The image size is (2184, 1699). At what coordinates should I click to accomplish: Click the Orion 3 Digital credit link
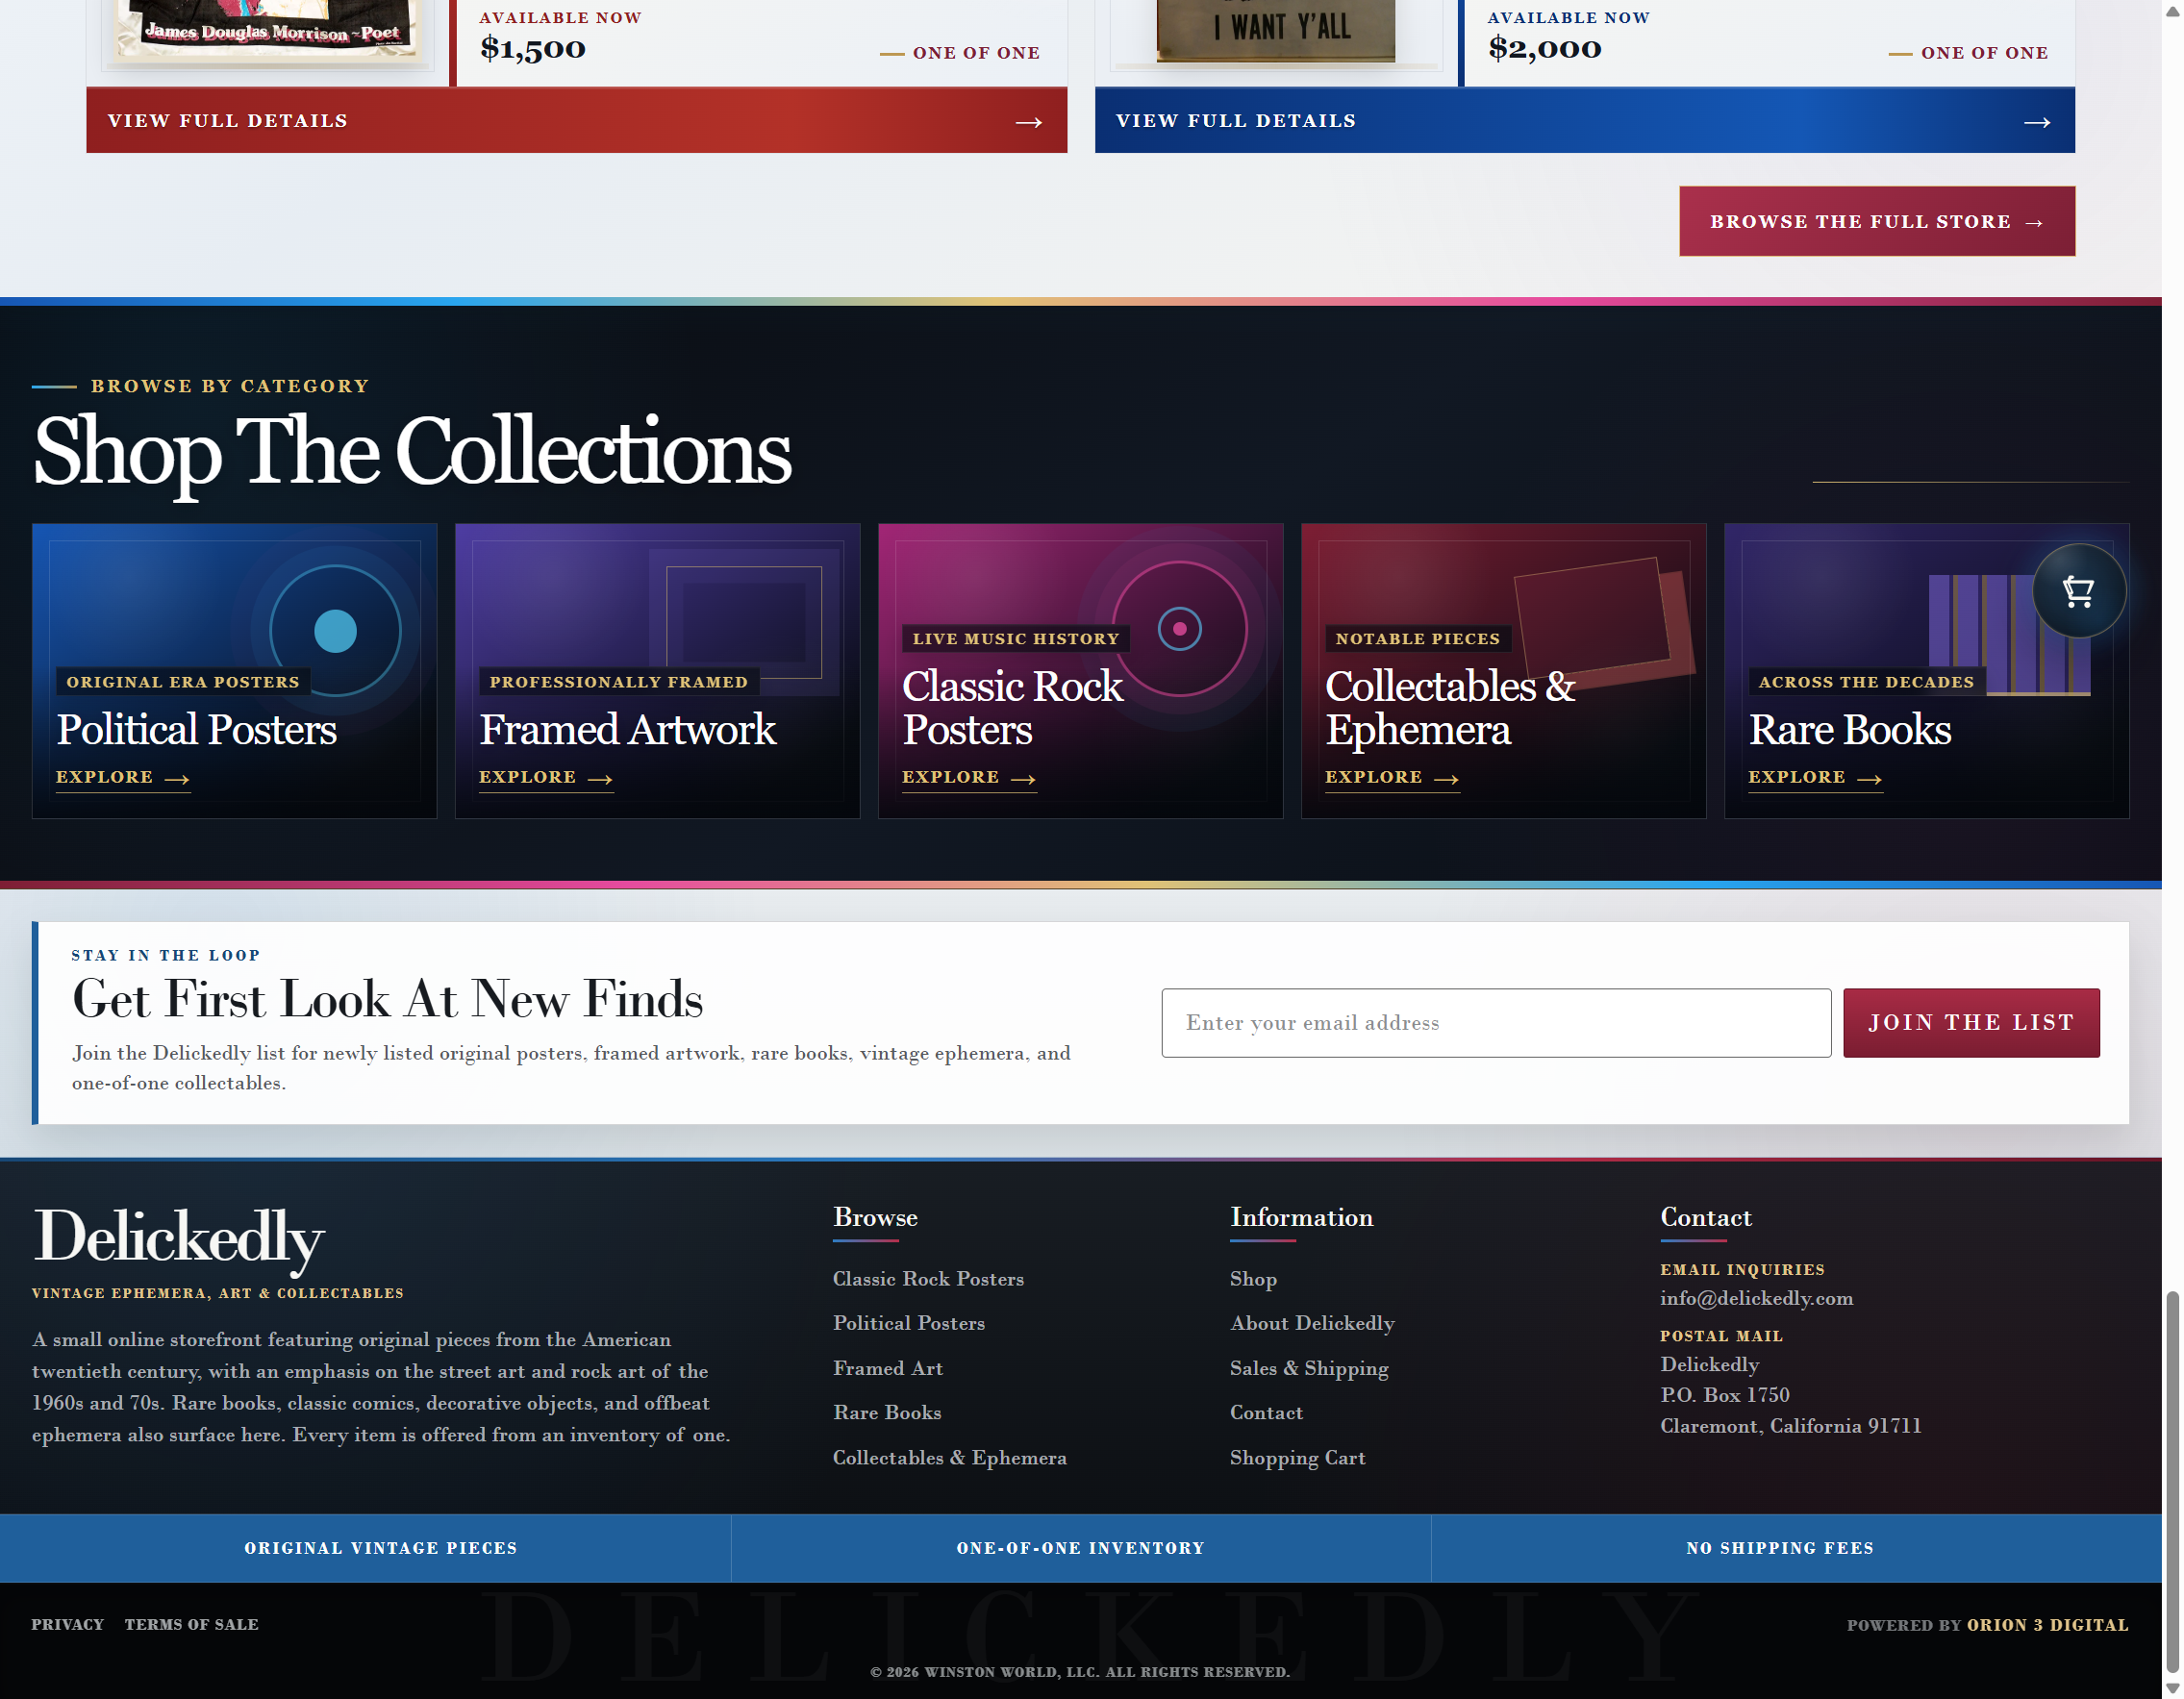point(2046,1624)
